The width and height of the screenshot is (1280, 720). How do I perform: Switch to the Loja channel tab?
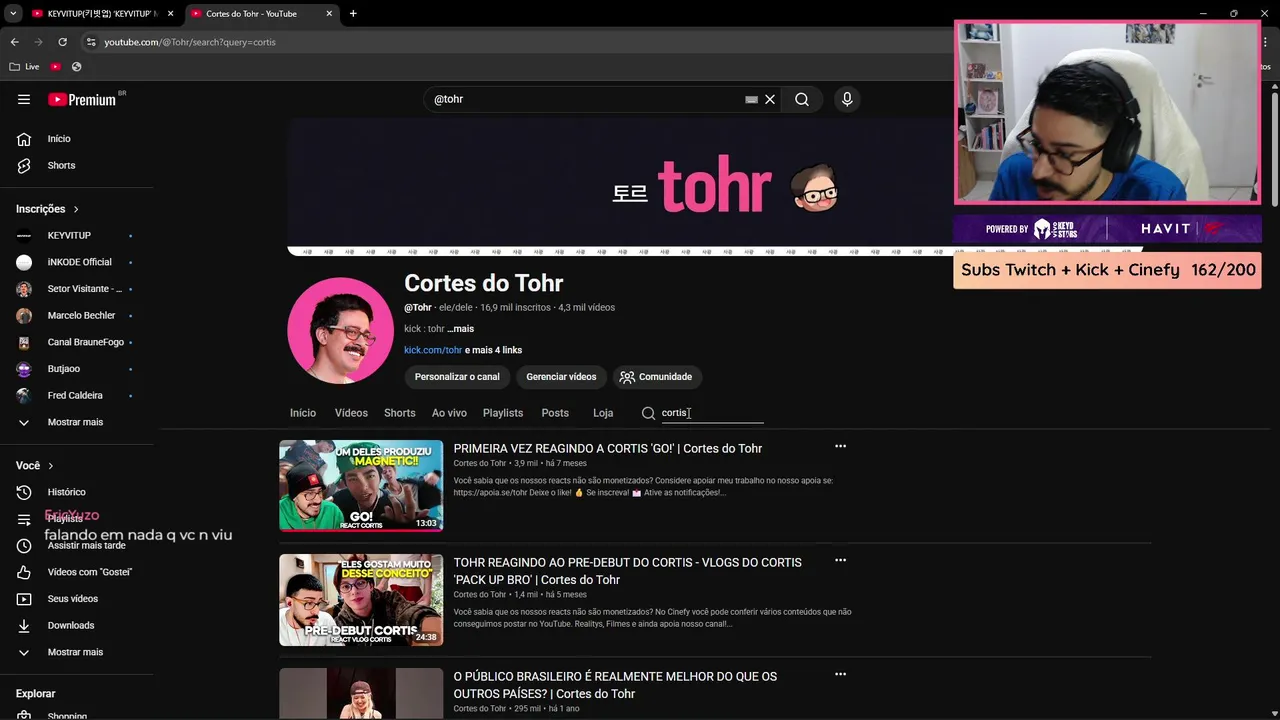603,413
